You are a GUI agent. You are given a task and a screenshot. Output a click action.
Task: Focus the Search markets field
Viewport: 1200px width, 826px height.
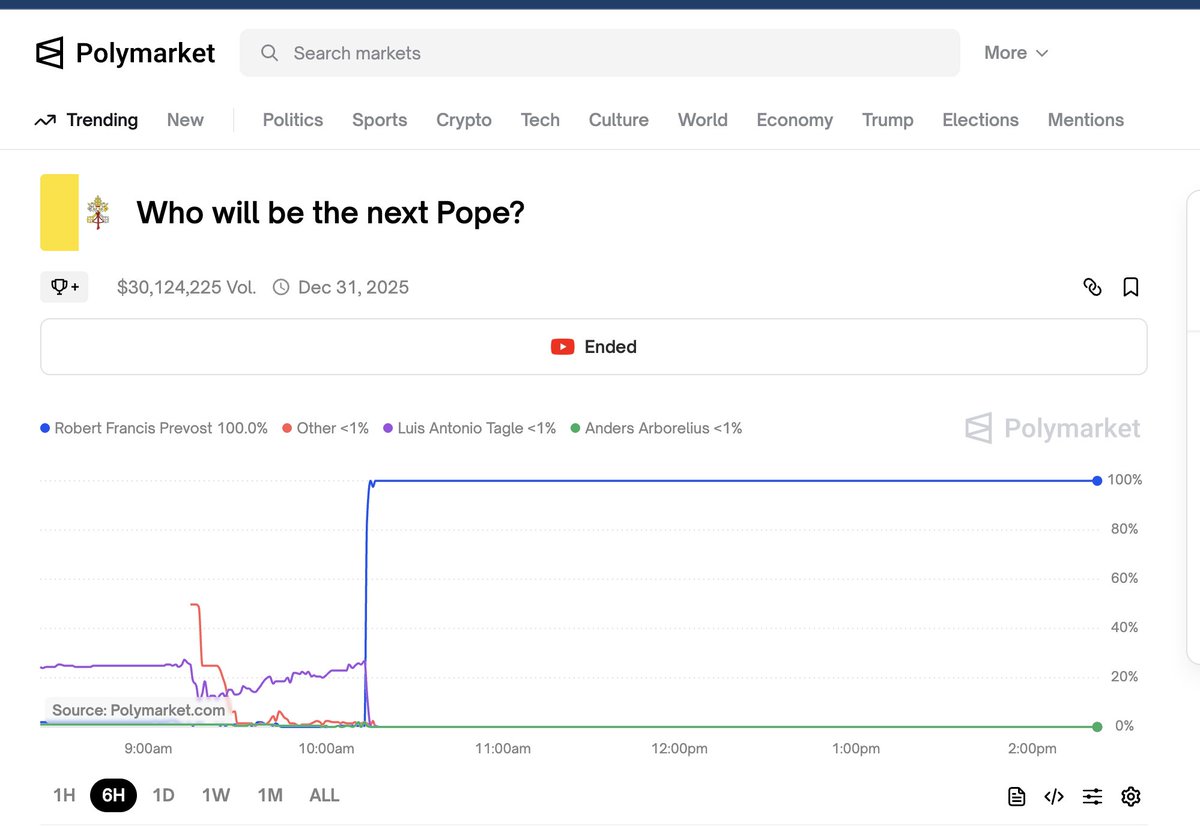click(600, 53)
